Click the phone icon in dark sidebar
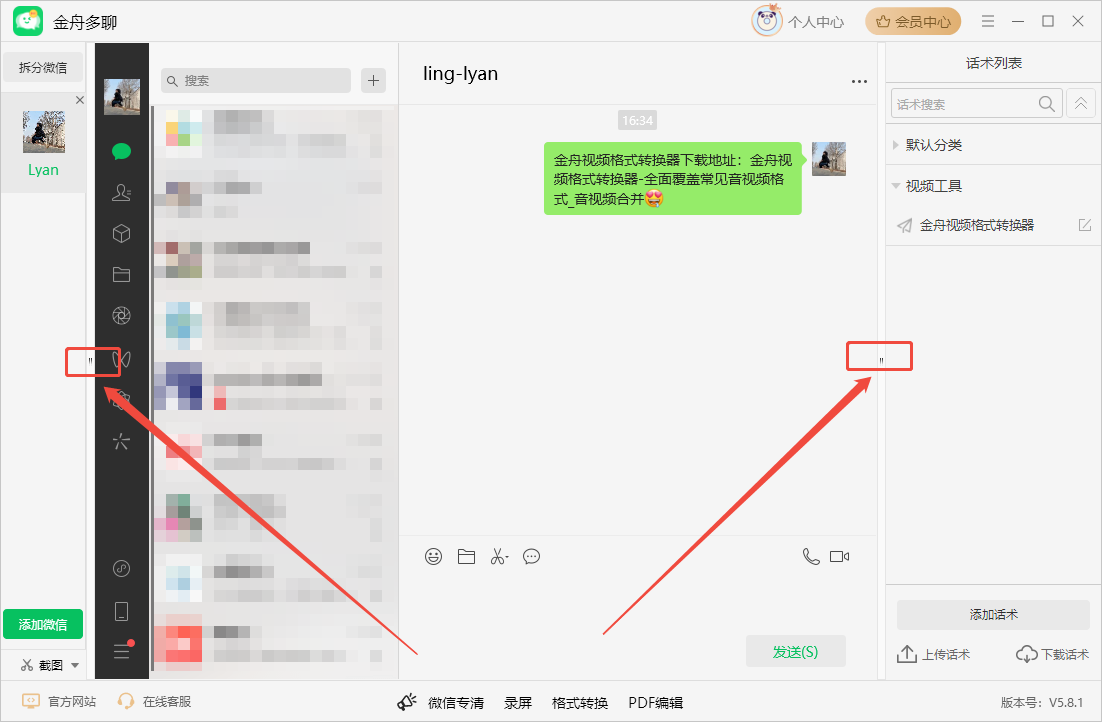 tap(122, 611)
